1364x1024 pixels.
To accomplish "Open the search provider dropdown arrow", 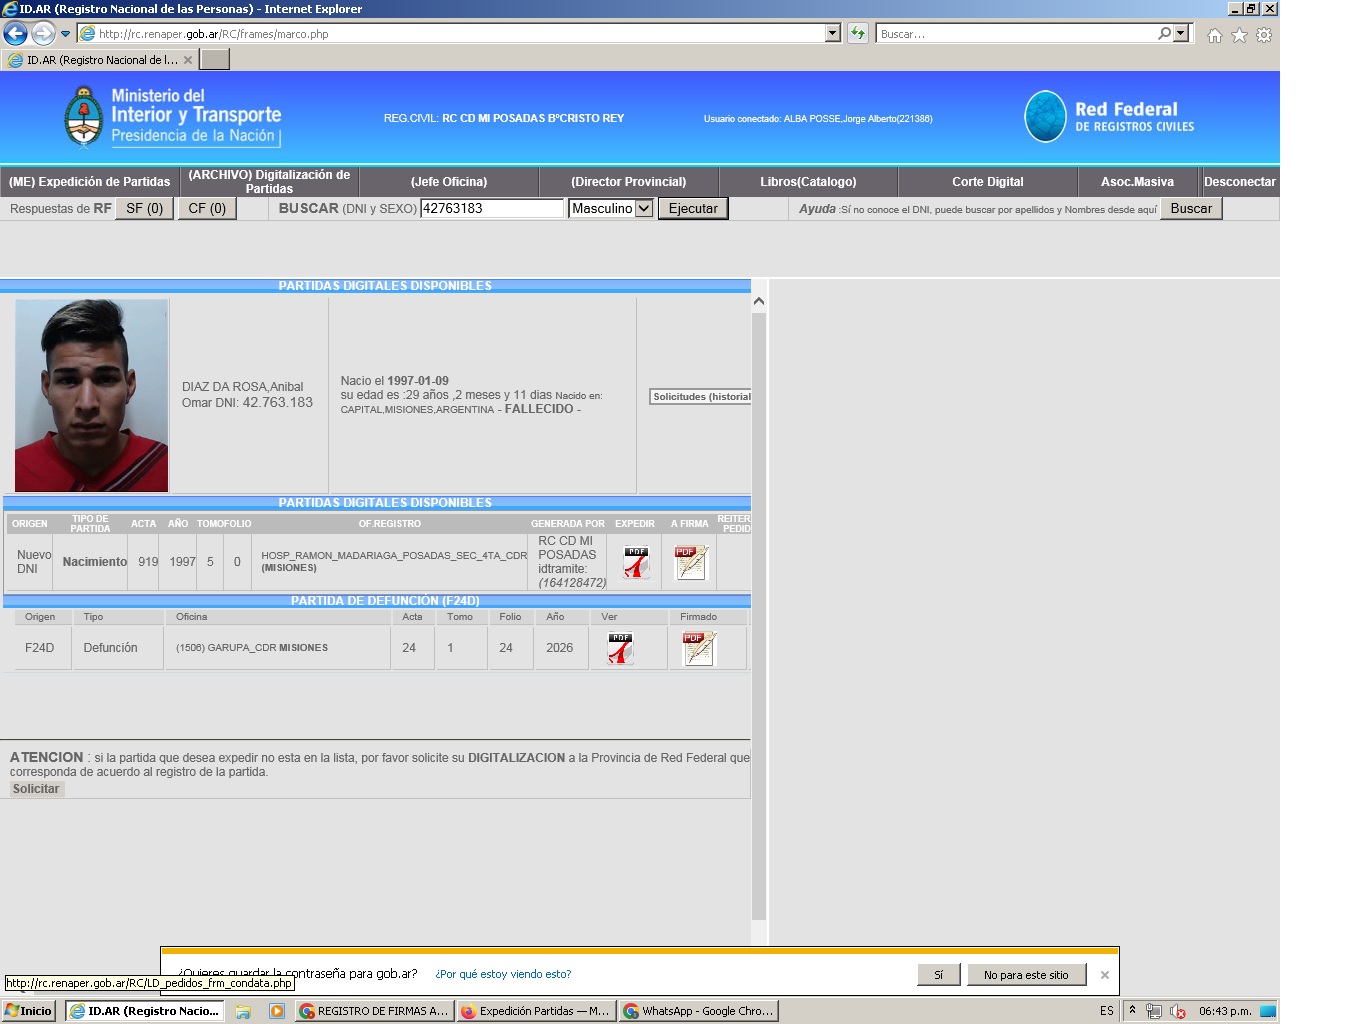I will point(1181,34).
